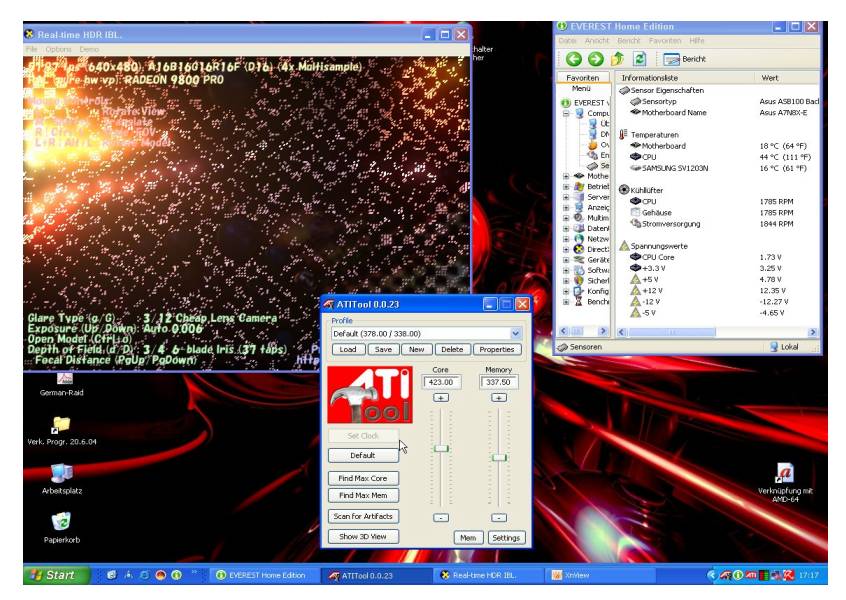Click the Default clock button in ATITool

(x=363, y=455)
